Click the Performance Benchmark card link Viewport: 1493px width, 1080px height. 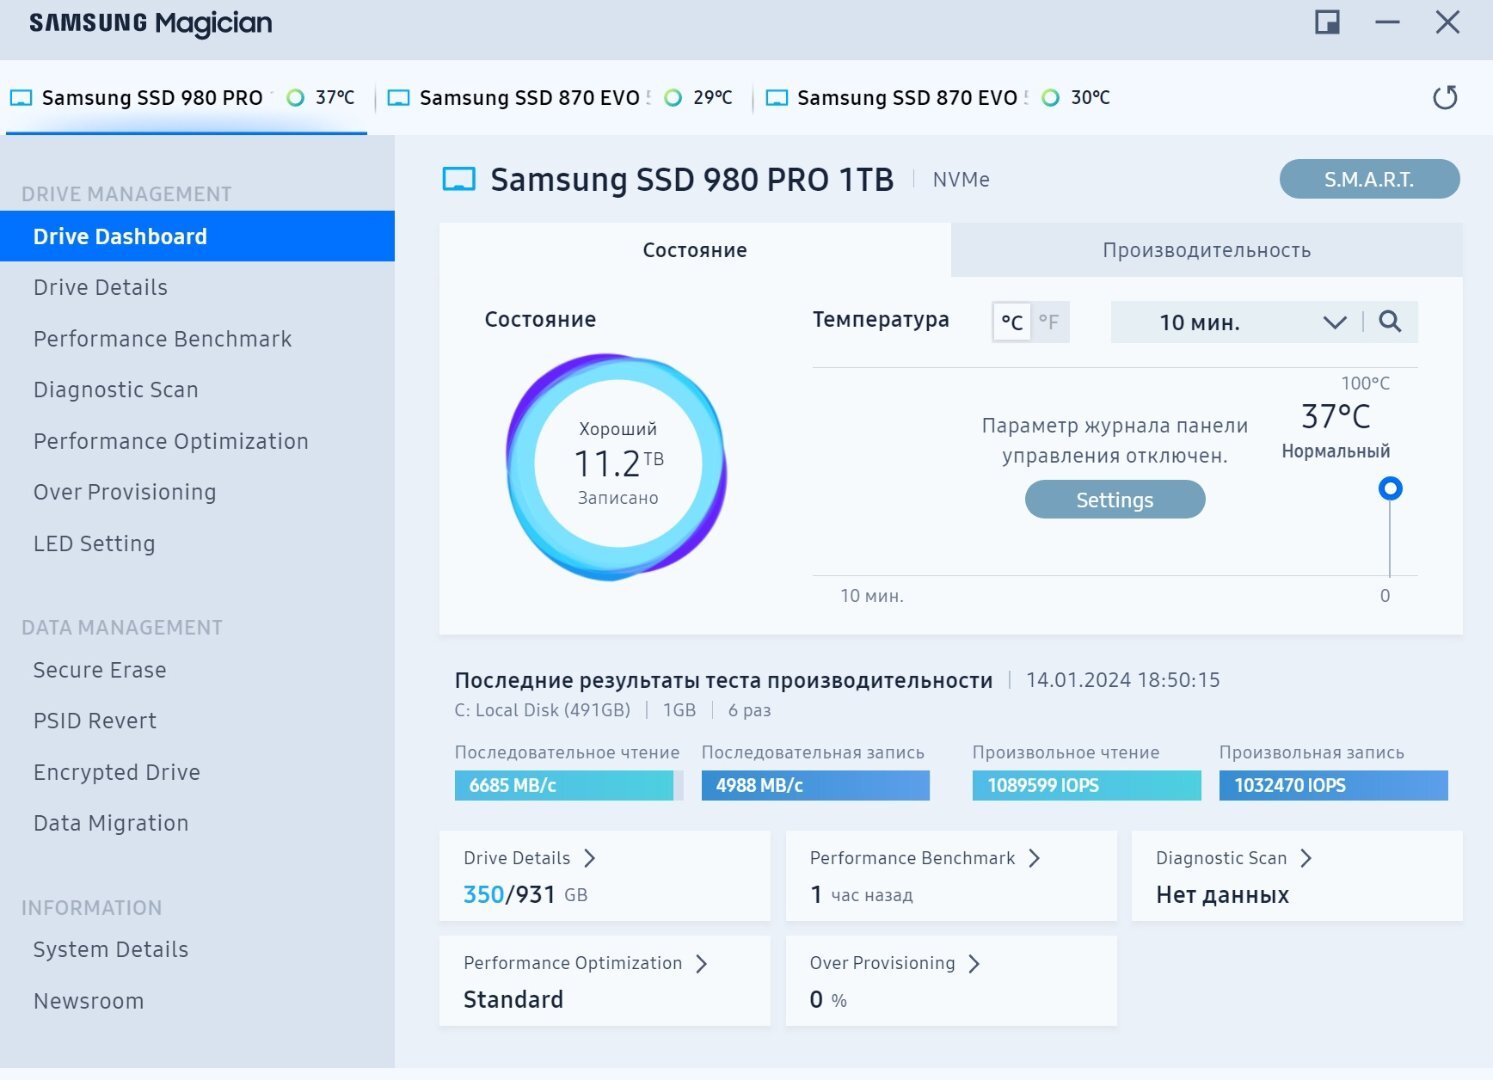click(x=912, y=858)
